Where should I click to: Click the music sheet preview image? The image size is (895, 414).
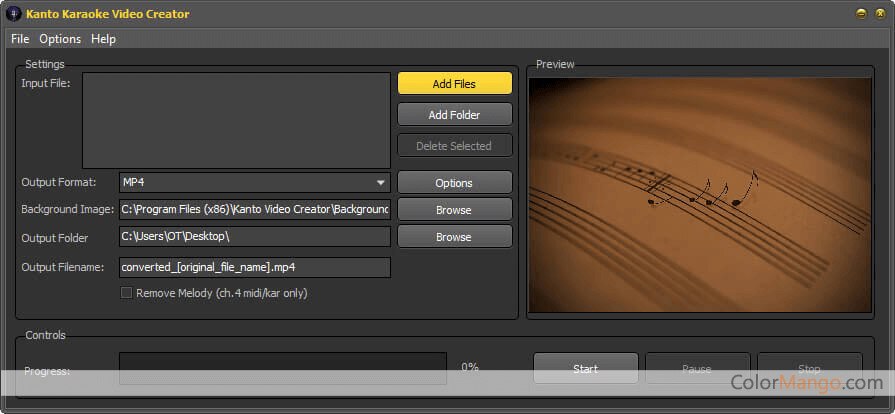(700, 195)
